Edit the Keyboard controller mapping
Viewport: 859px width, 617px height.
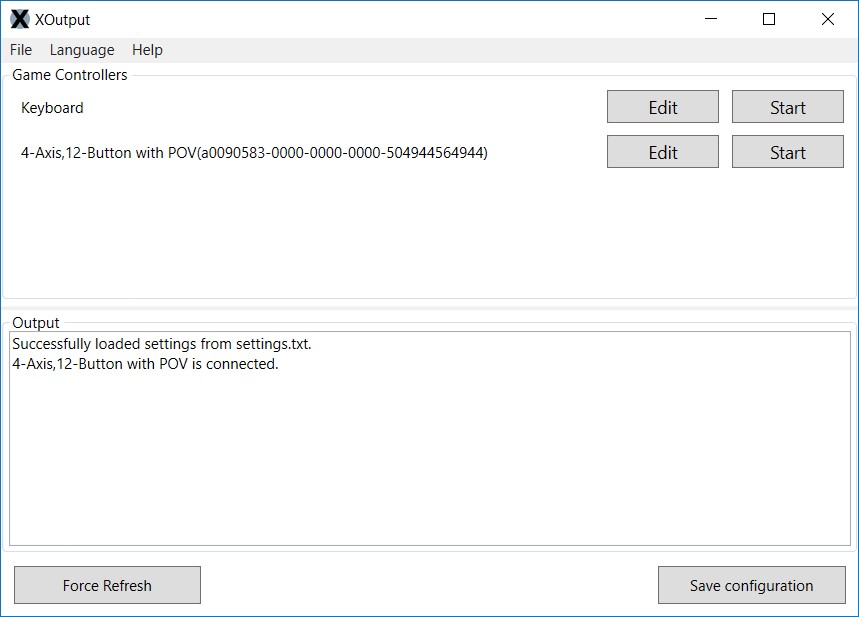click(x=662, y=106)
